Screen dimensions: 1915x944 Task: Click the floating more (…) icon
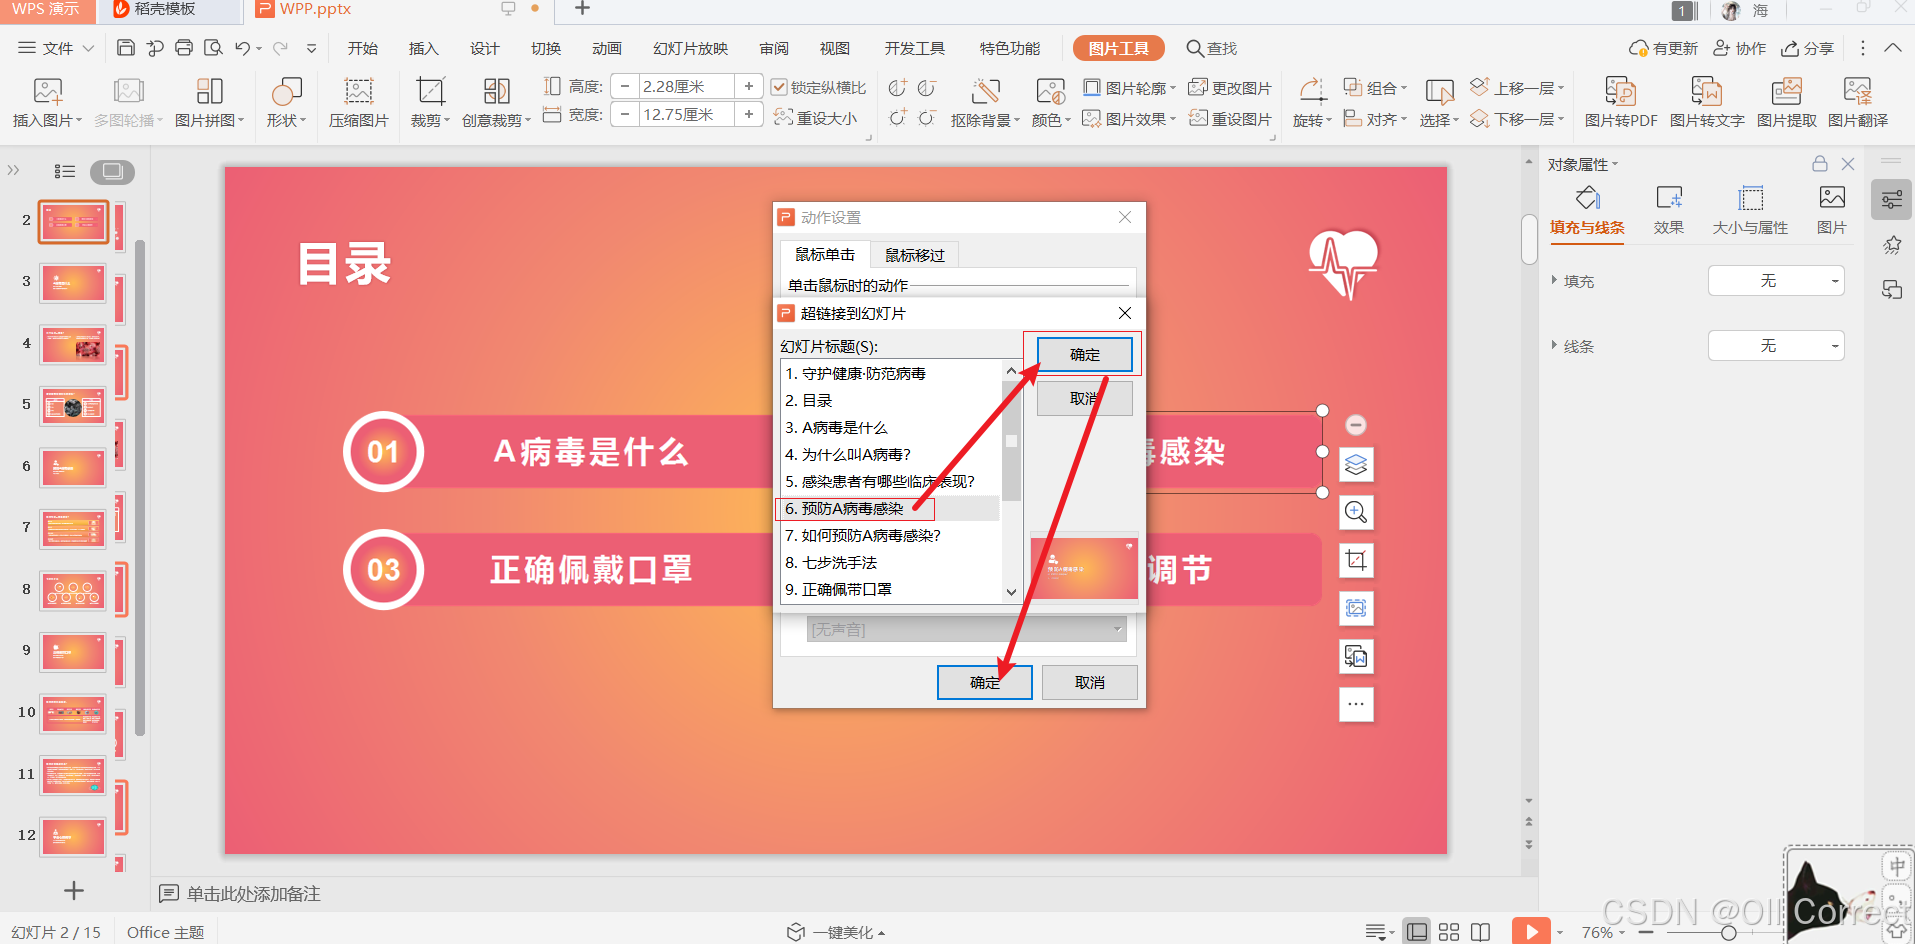(1356, 704)
